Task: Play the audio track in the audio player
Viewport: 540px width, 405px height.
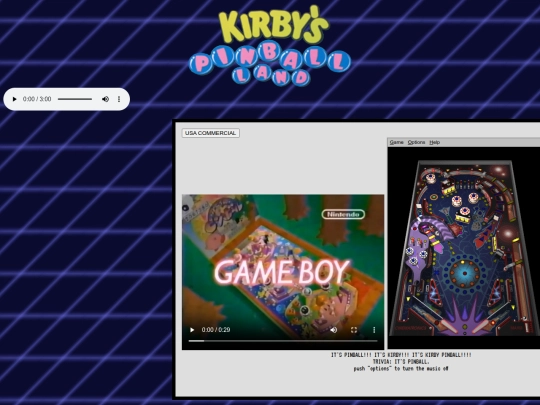Action: pyautogui.click(x=14, y=99)
